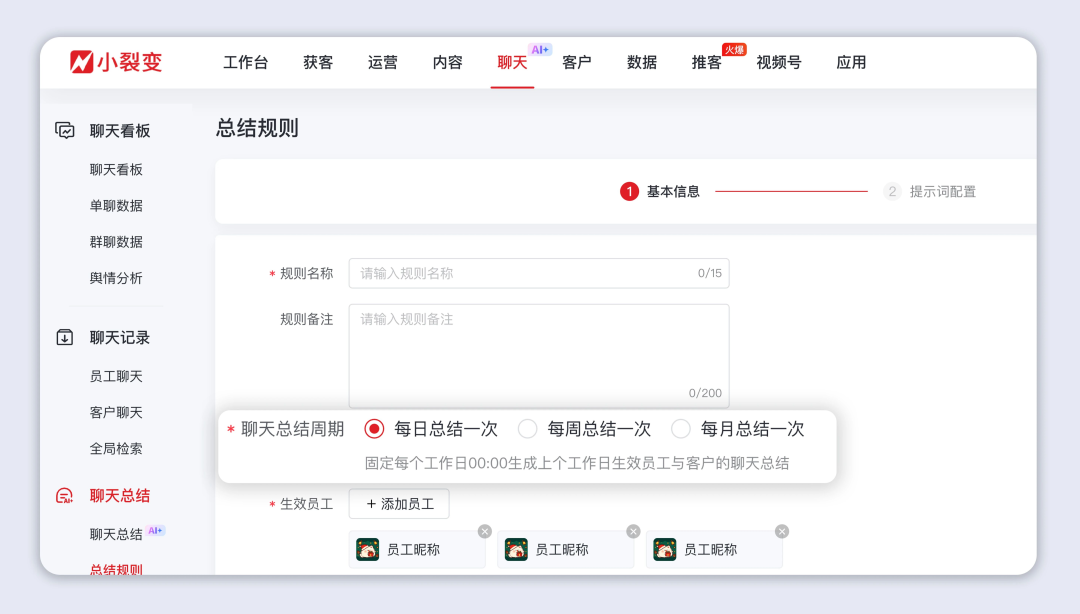Navigate to 全局检索 in the sidebar
This screenshot has height=614, width=1080.
click(x=116, y=448)
